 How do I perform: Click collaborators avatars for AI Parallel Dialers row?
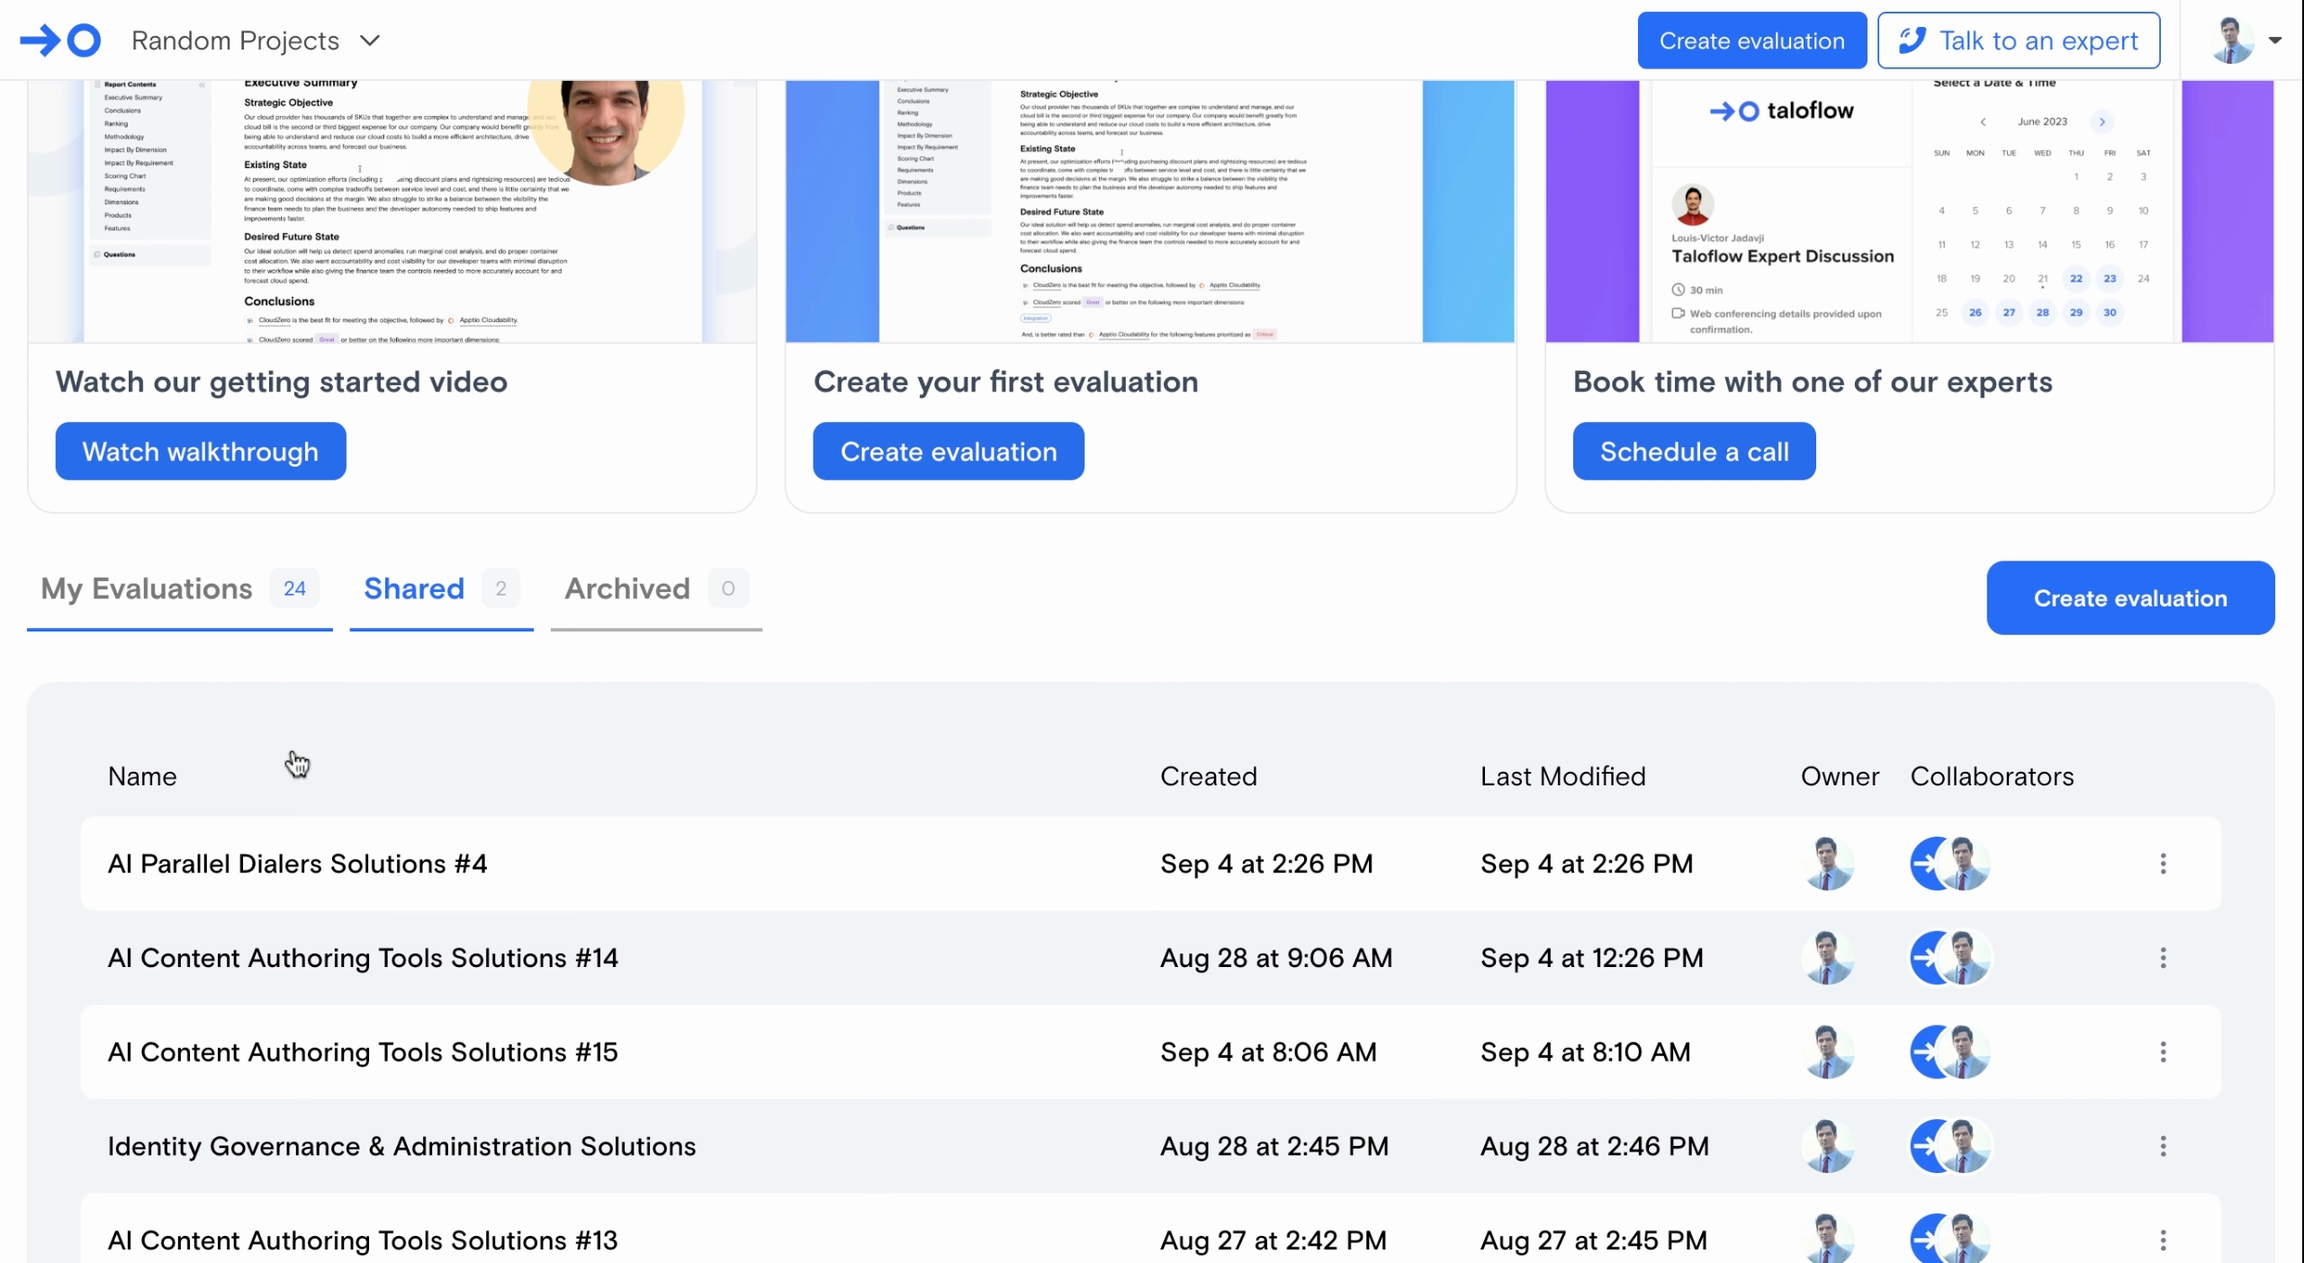click(x=1949, y=864)
